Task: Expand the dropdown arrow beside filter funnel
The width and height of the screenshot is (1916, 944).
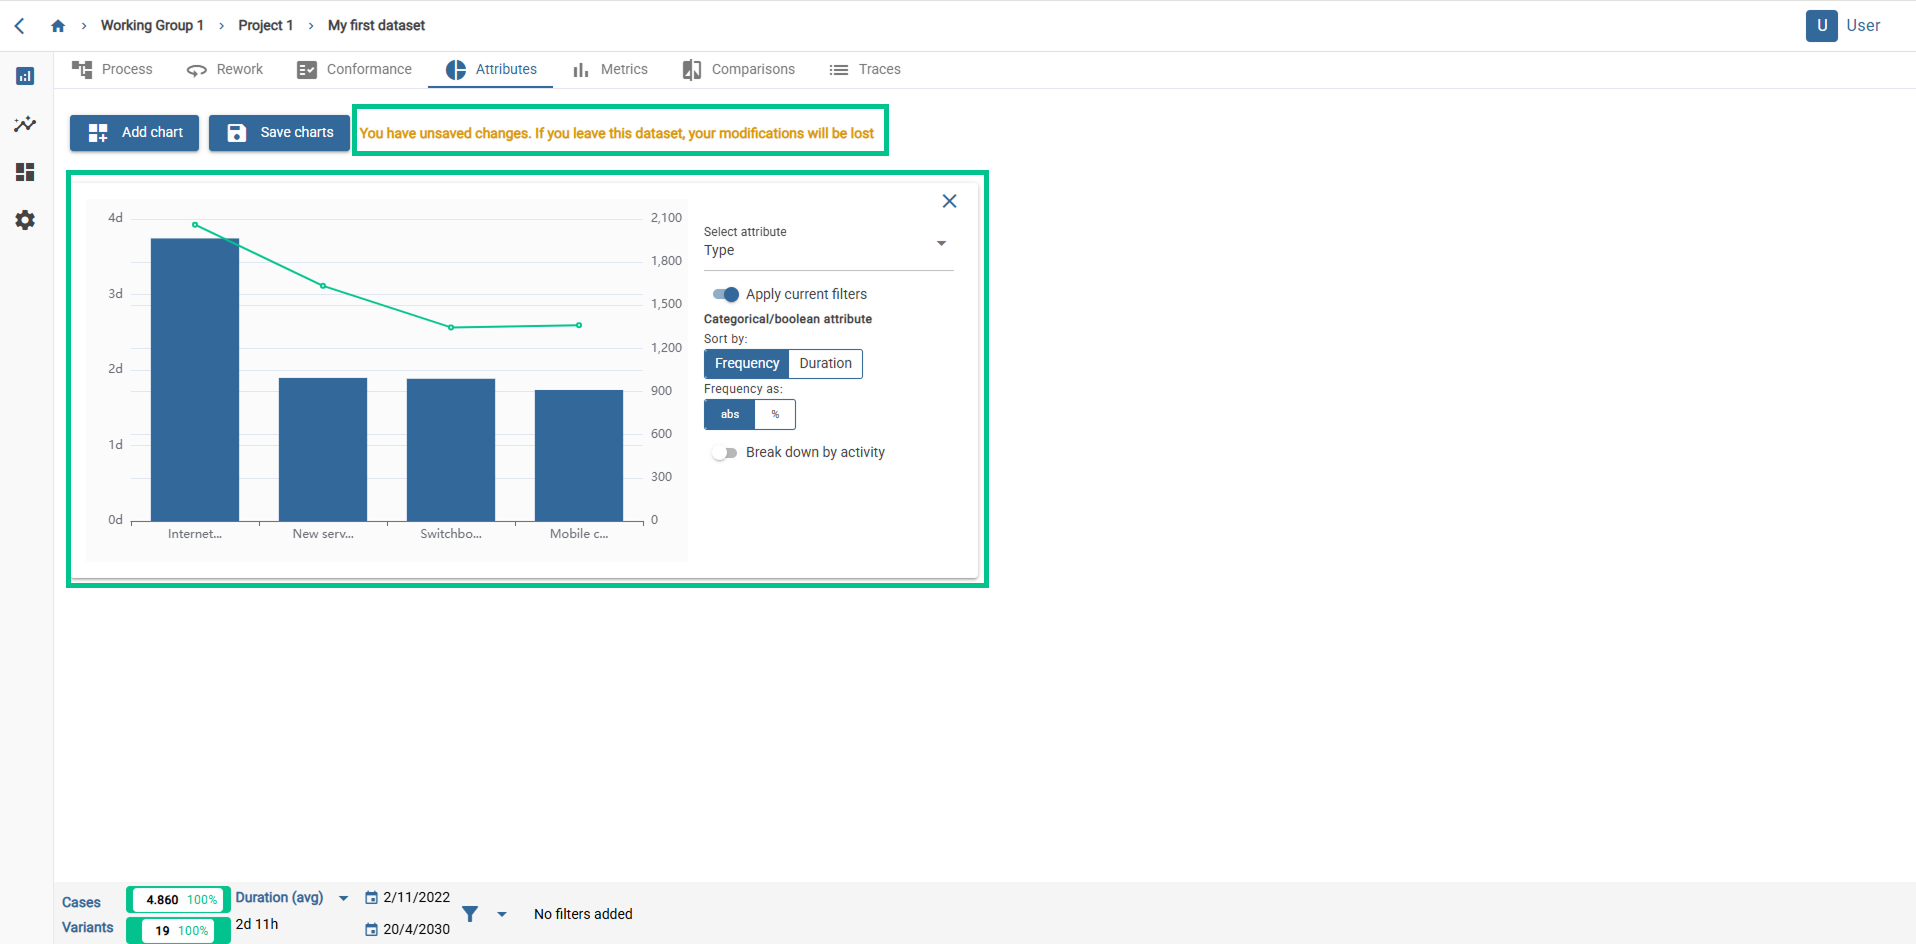Action: point(502,914)
